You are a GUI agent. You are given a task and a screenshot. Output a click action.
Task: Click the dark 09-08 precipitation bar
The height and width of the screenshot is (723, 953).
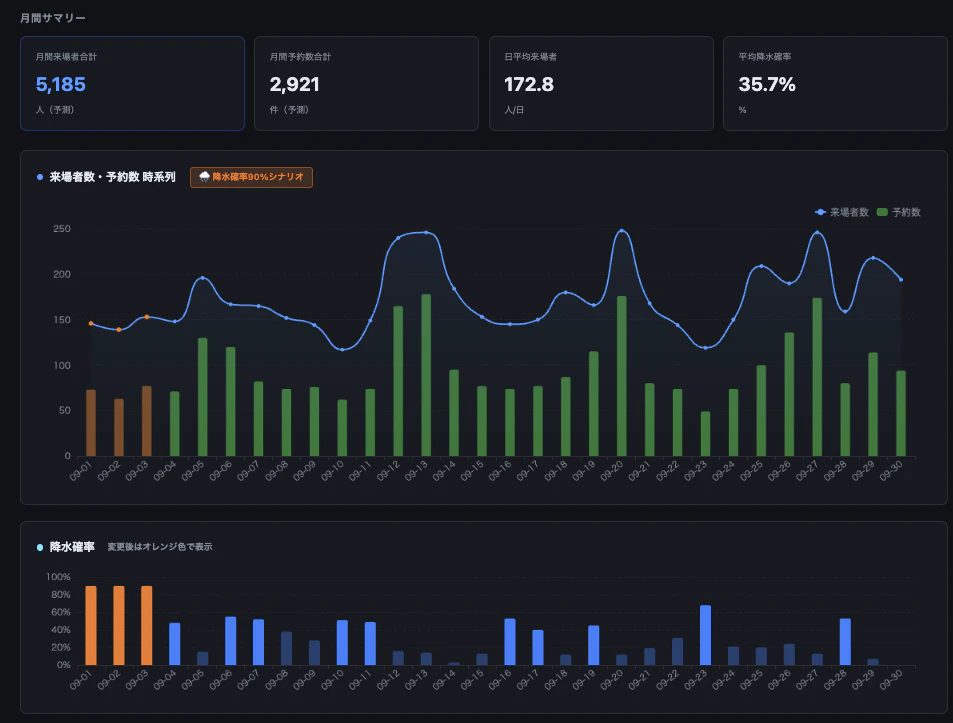(286, 648)
